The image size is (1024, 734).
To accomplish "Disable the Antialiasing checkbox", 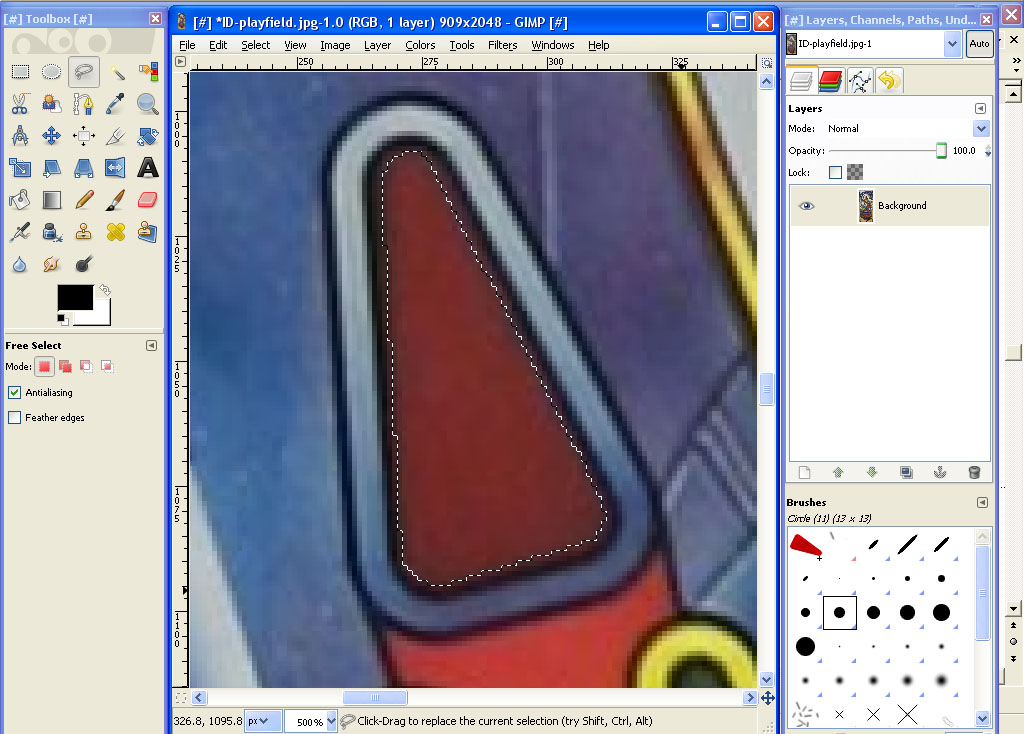I will coord(15,393).
